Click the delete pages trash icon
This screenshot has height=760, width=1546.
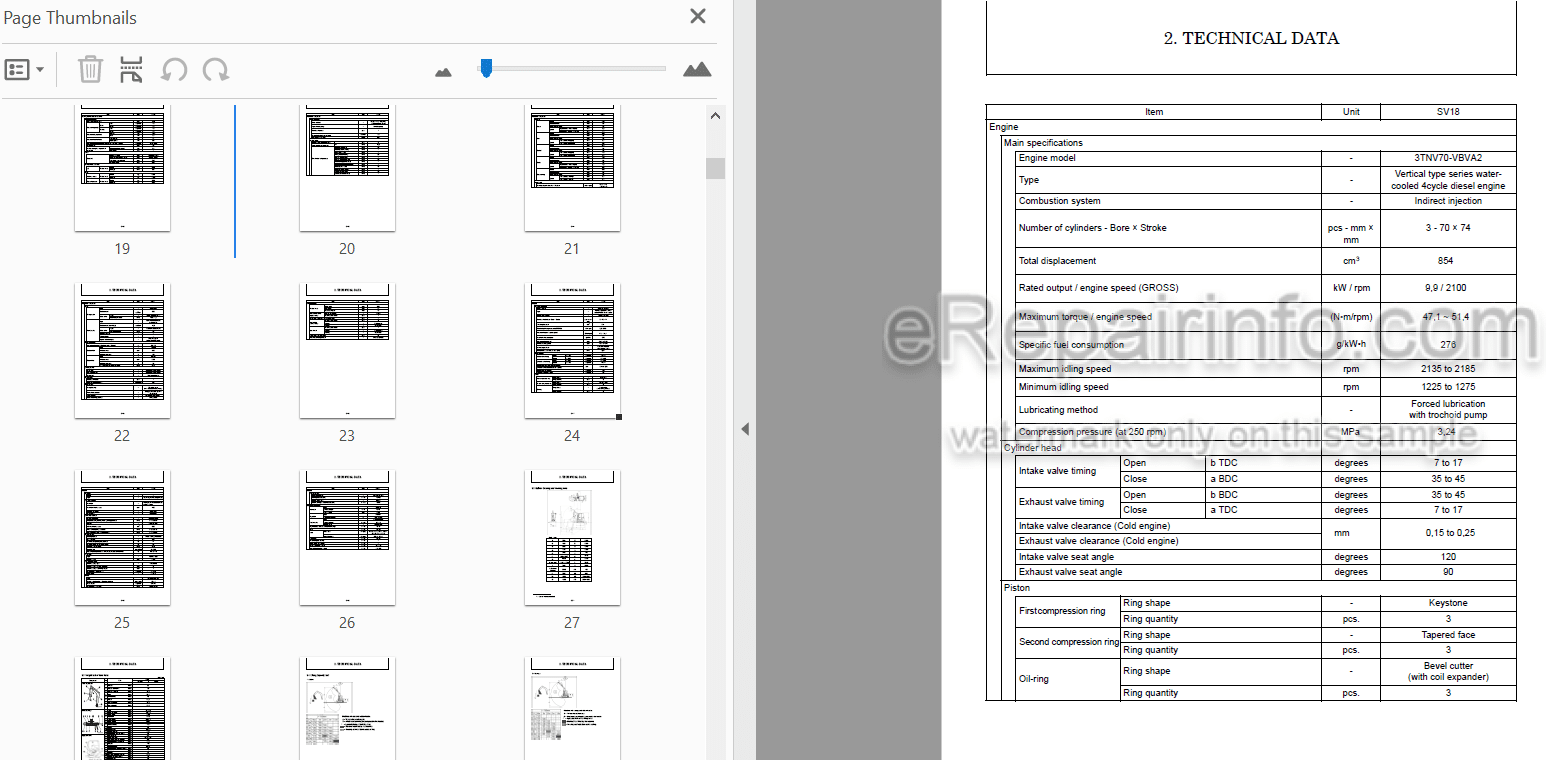pos(90,70)
